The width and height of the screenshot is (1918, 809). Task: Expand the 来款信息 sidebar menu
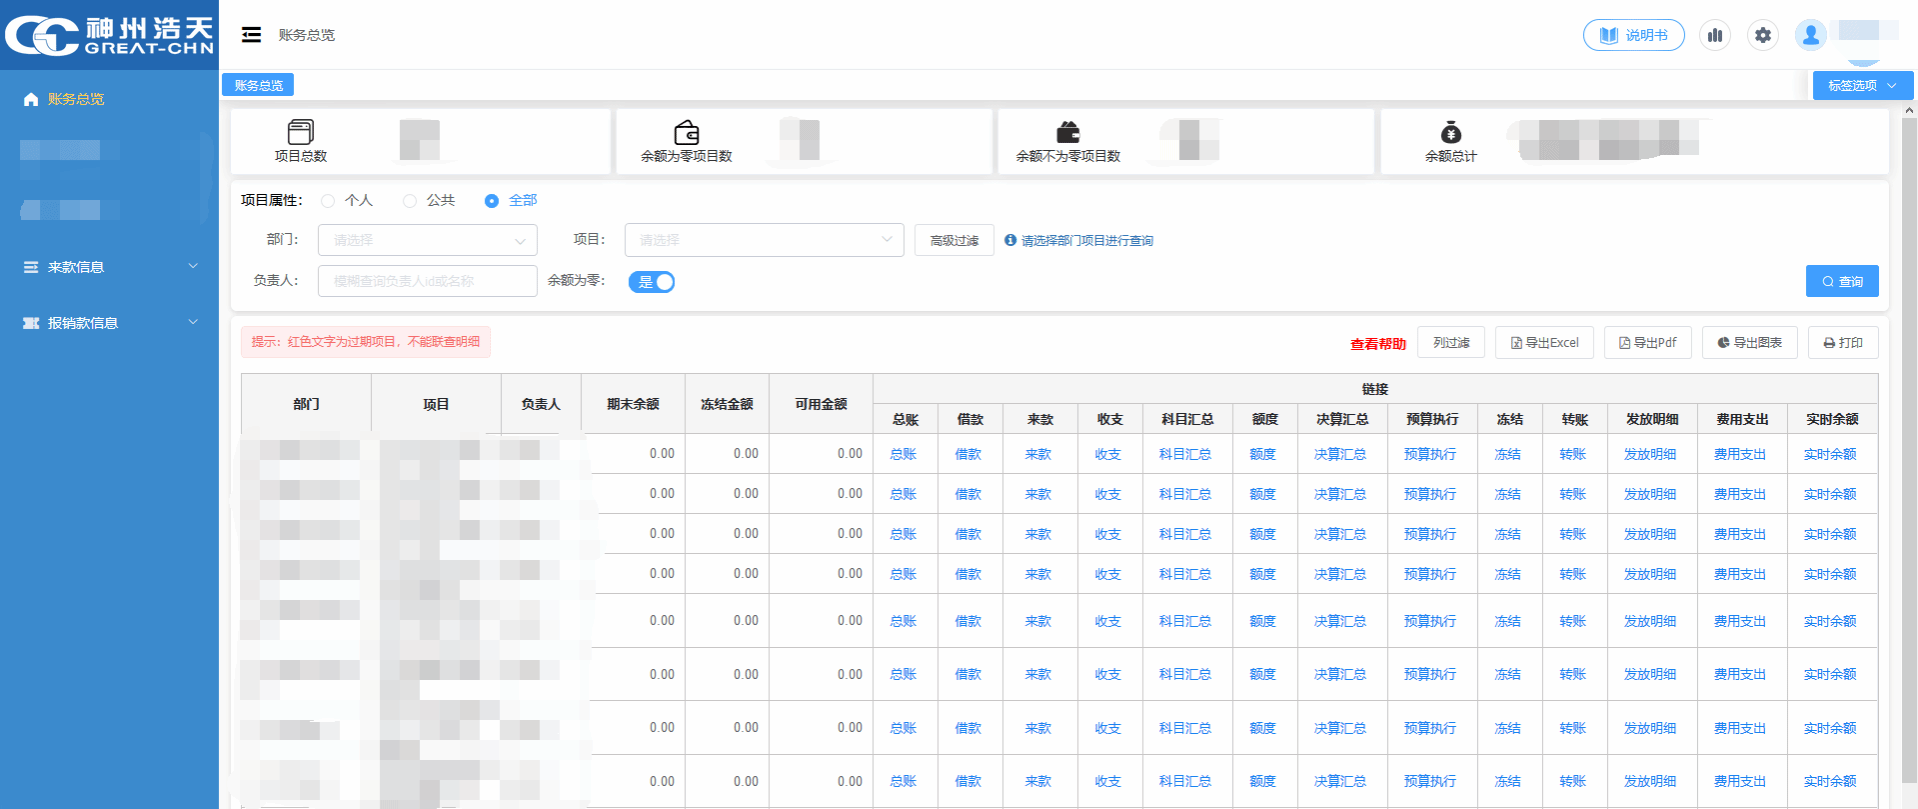109,267
